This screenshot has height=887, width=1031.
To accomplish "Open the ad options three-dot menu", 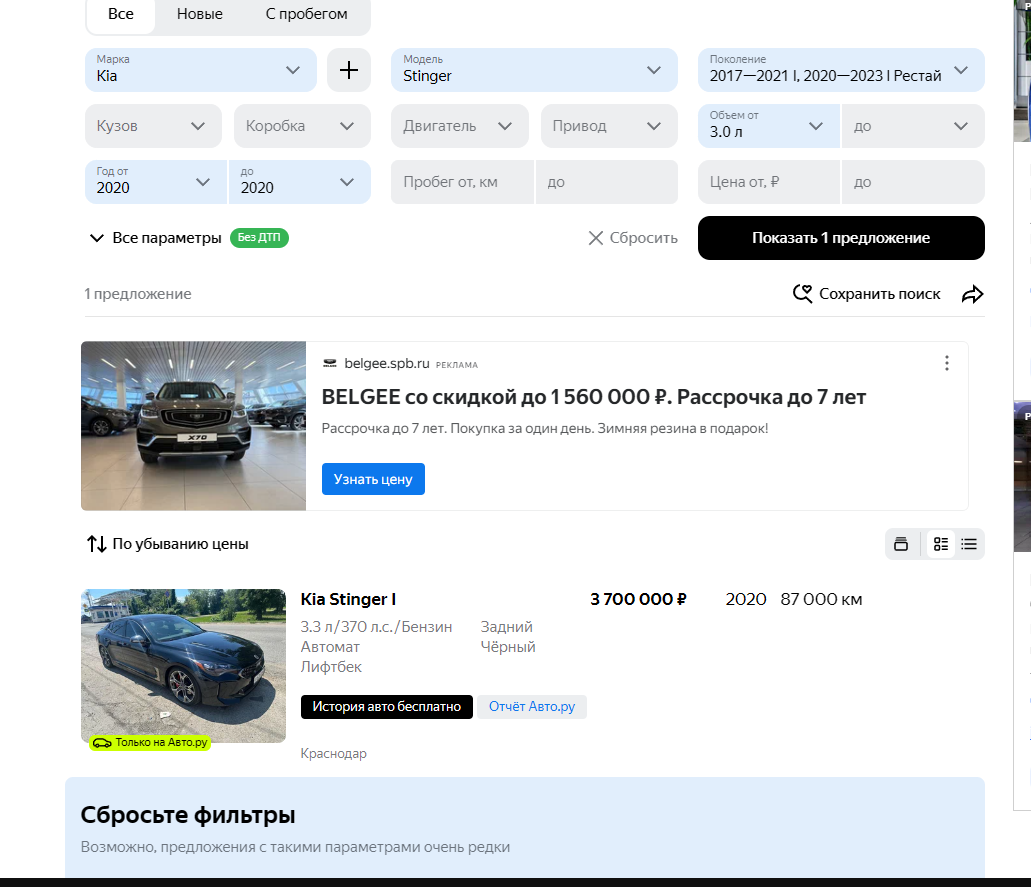I will click(947, 363).
